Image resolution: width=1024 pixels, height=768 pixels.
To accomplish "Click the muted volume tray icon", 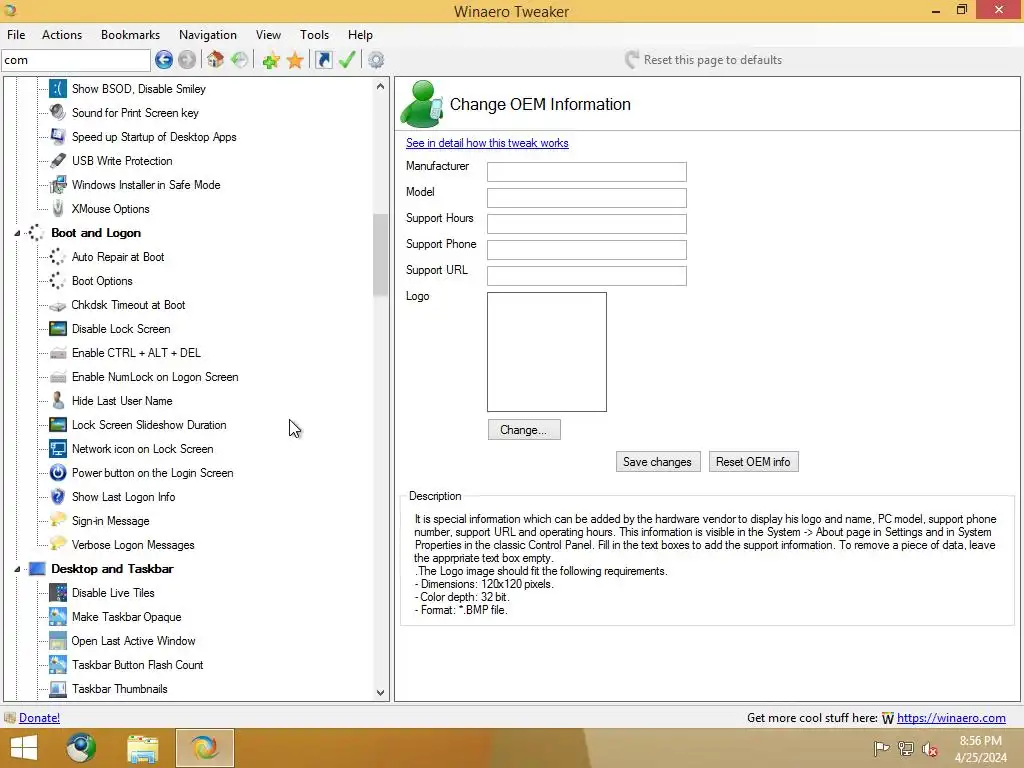I will tap(930, 749).
